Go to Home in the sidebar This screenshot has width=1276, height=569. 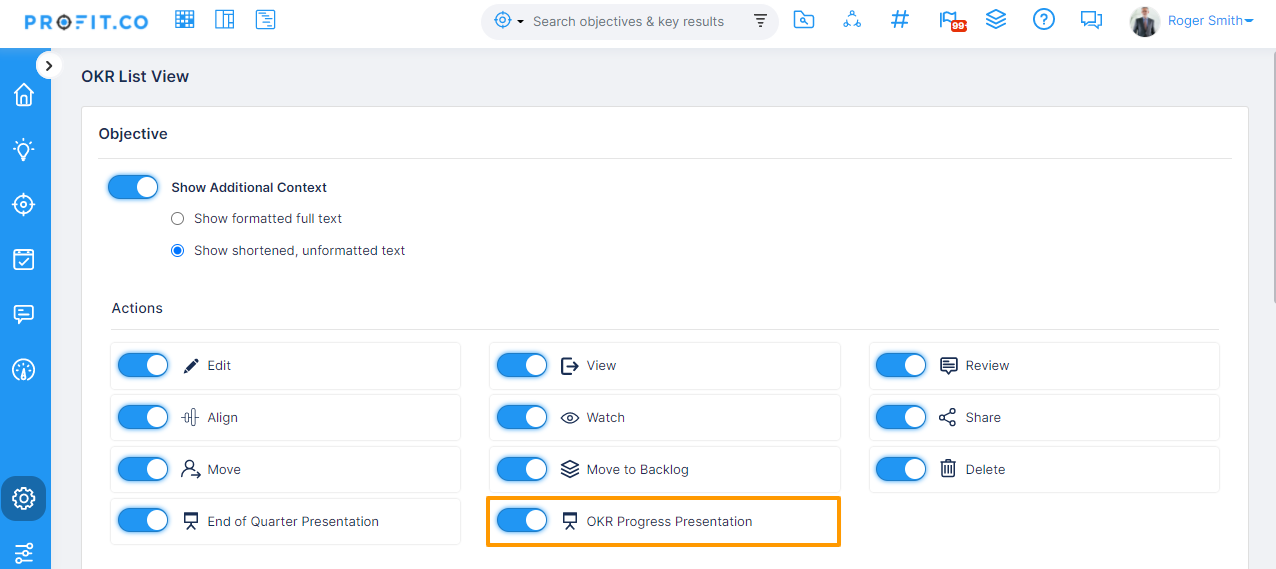pos(24,95)
